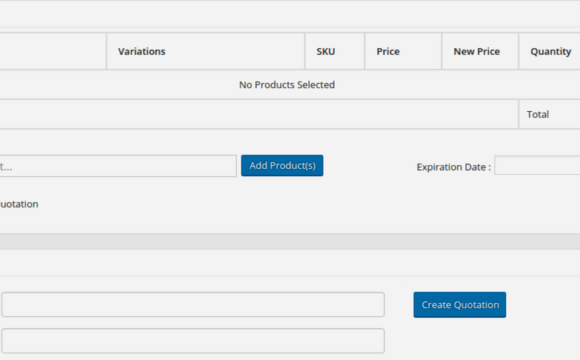Click the Create Quotation button
Image resolution: width=580 pixels, height=360 pixels.
[459, 305]
